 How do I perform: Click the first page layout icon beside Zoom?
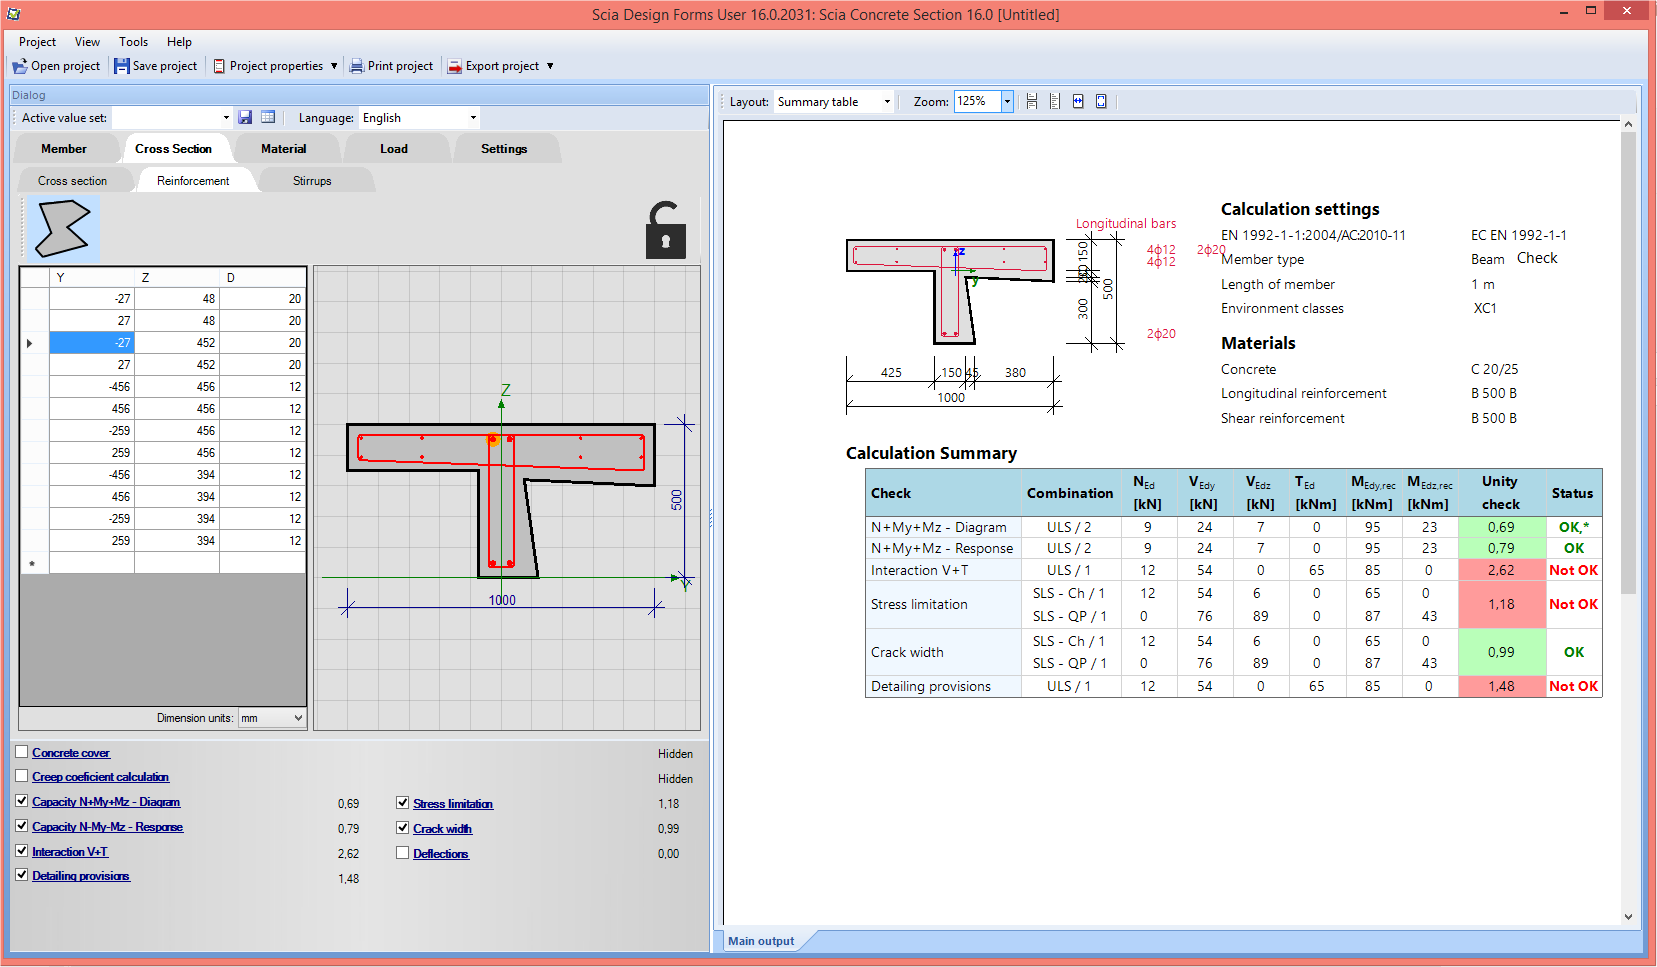point(1032,102)
